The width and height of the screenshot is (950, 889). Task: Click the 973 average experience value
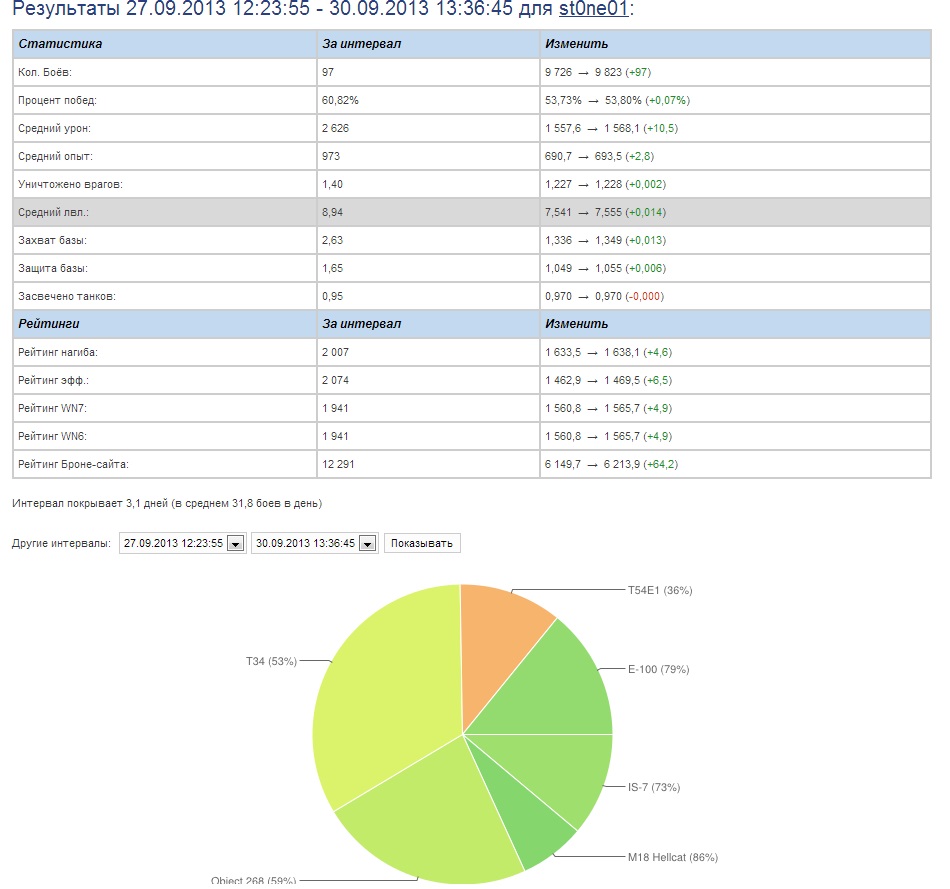[x=331, y=156]
